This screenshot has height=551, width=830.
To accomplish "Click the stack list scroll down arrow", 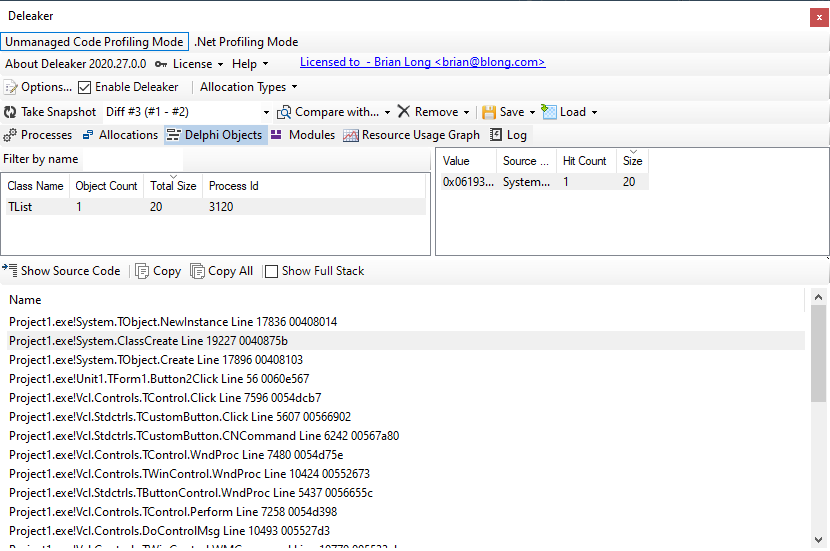I will tap(818, 540).
